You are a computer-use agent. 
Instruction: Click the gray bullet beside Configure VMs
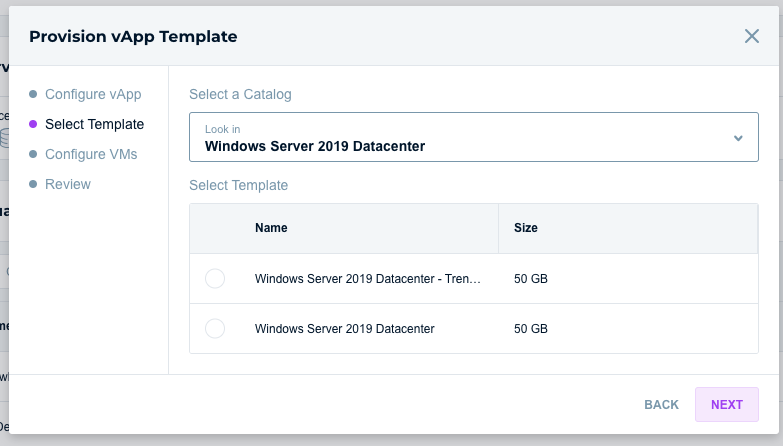click(33, 155)
